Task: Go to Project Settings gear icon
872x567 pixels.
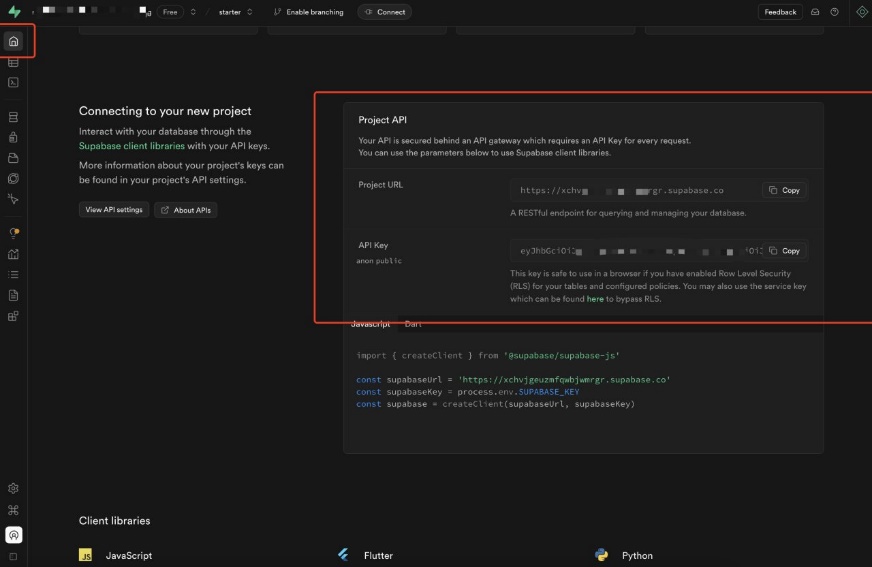Action: coord(13,489)
